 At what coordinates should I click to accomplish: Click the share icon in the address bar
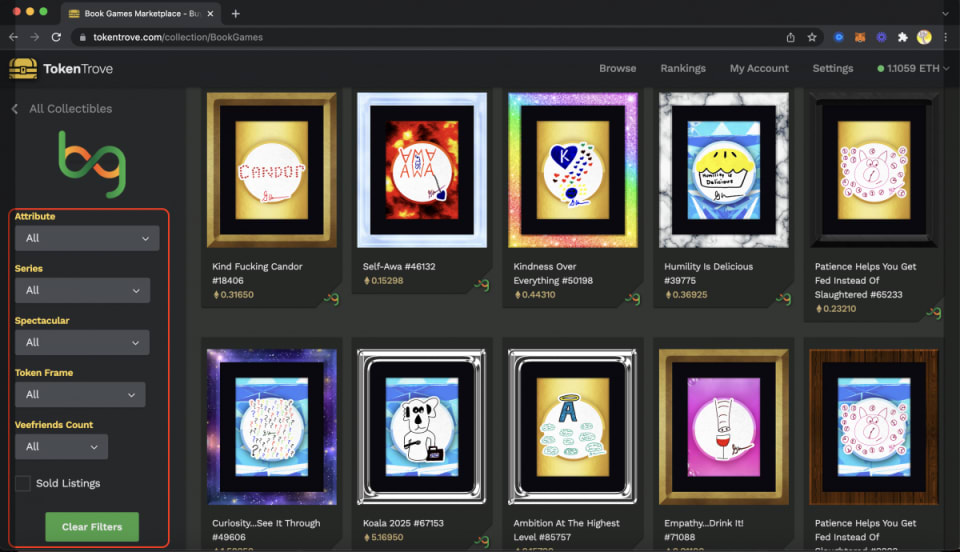click(x=791, y=37)
